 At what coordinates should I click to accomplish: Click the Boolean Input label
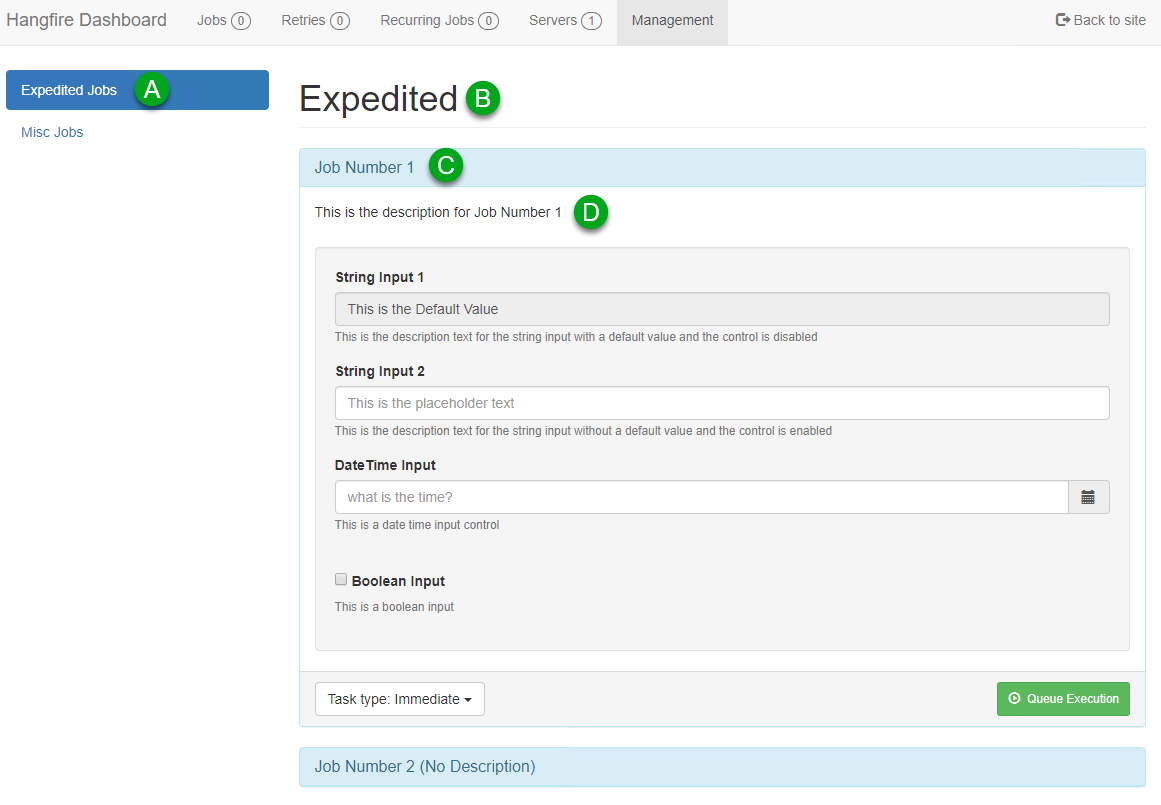[x=398, y=581]
